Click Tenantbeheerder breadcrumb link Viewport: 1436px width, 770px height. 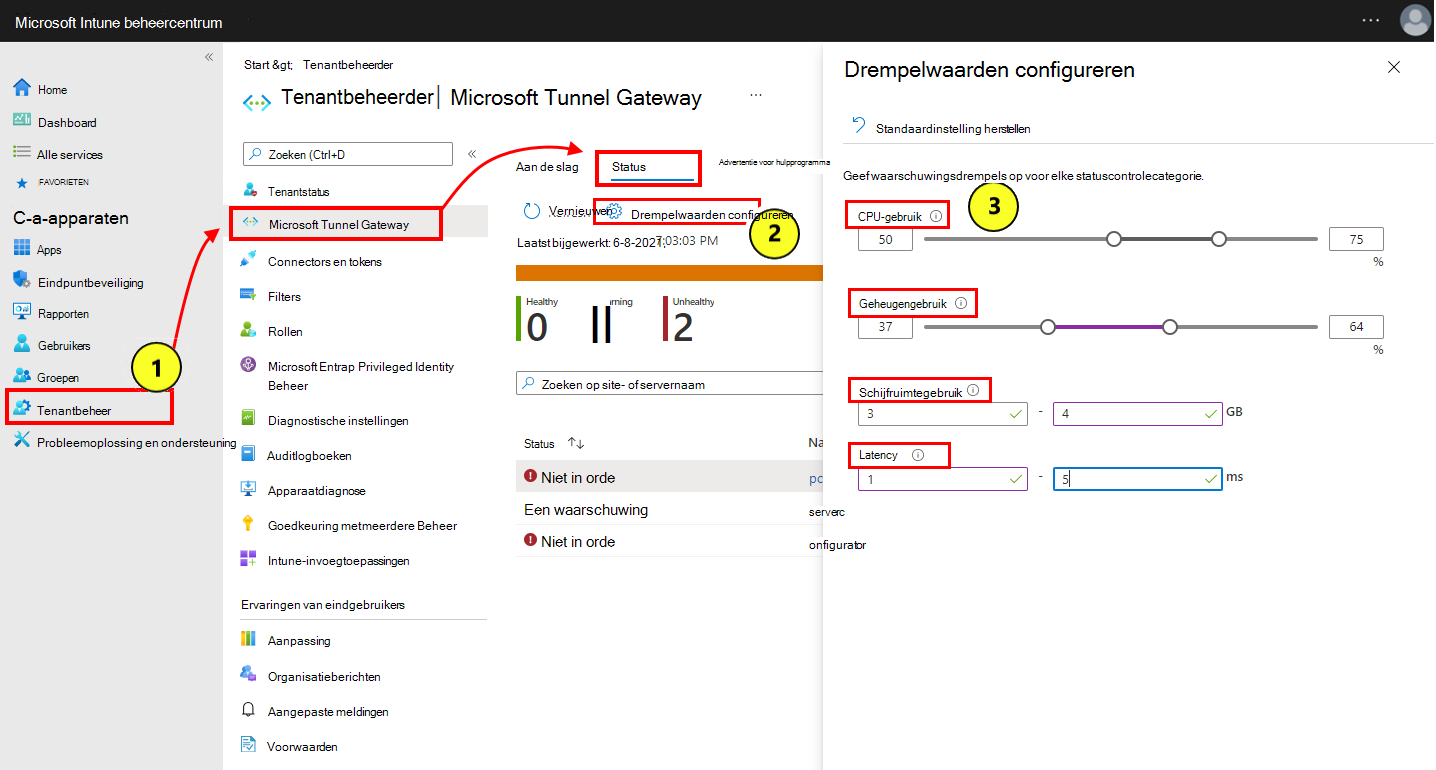tap(348, 64)
